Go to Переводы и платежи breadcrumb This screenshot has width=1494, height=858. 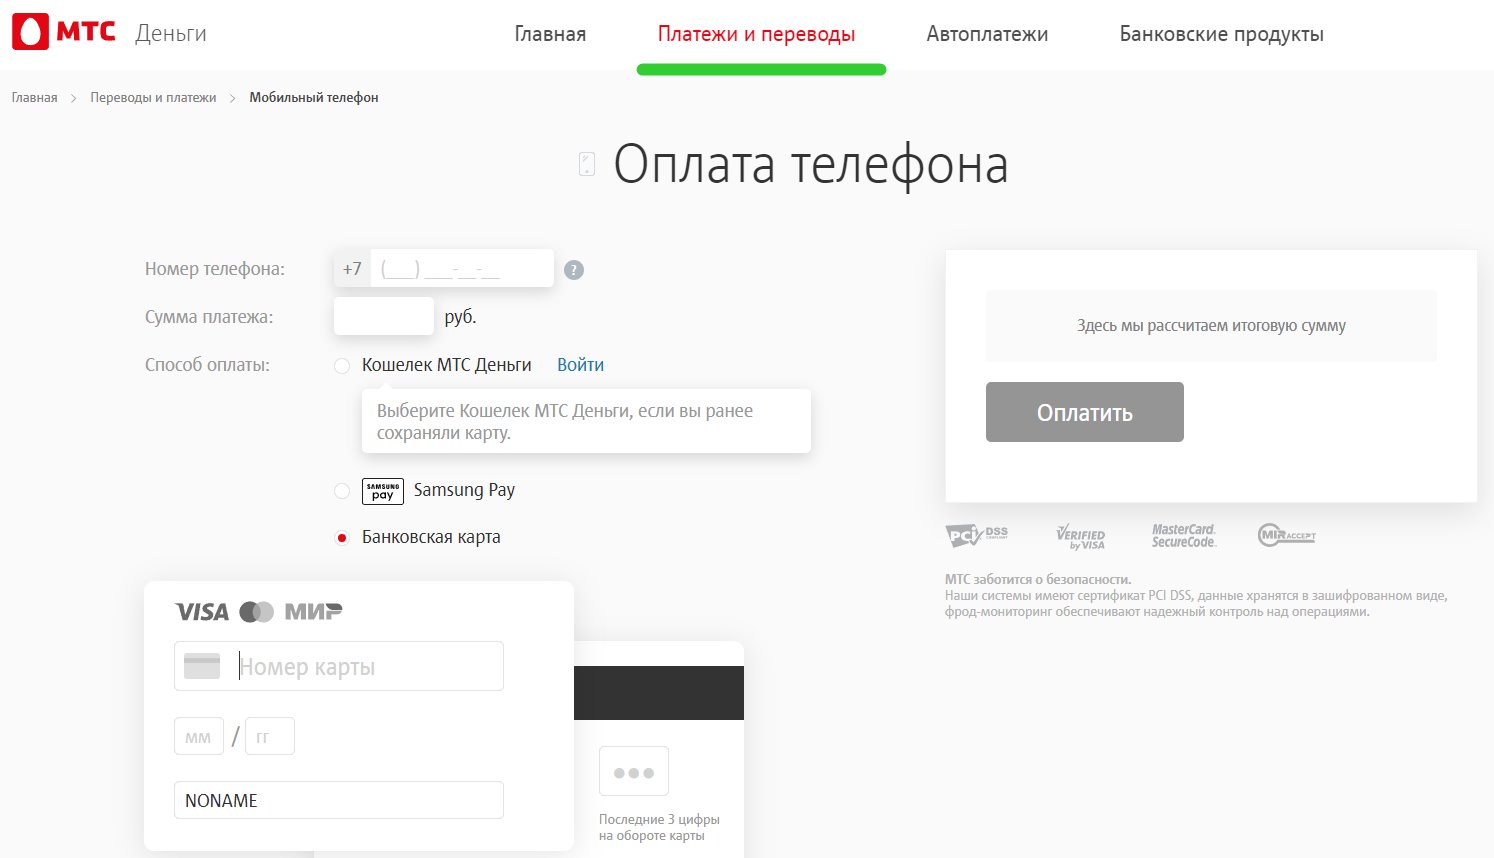153,98
